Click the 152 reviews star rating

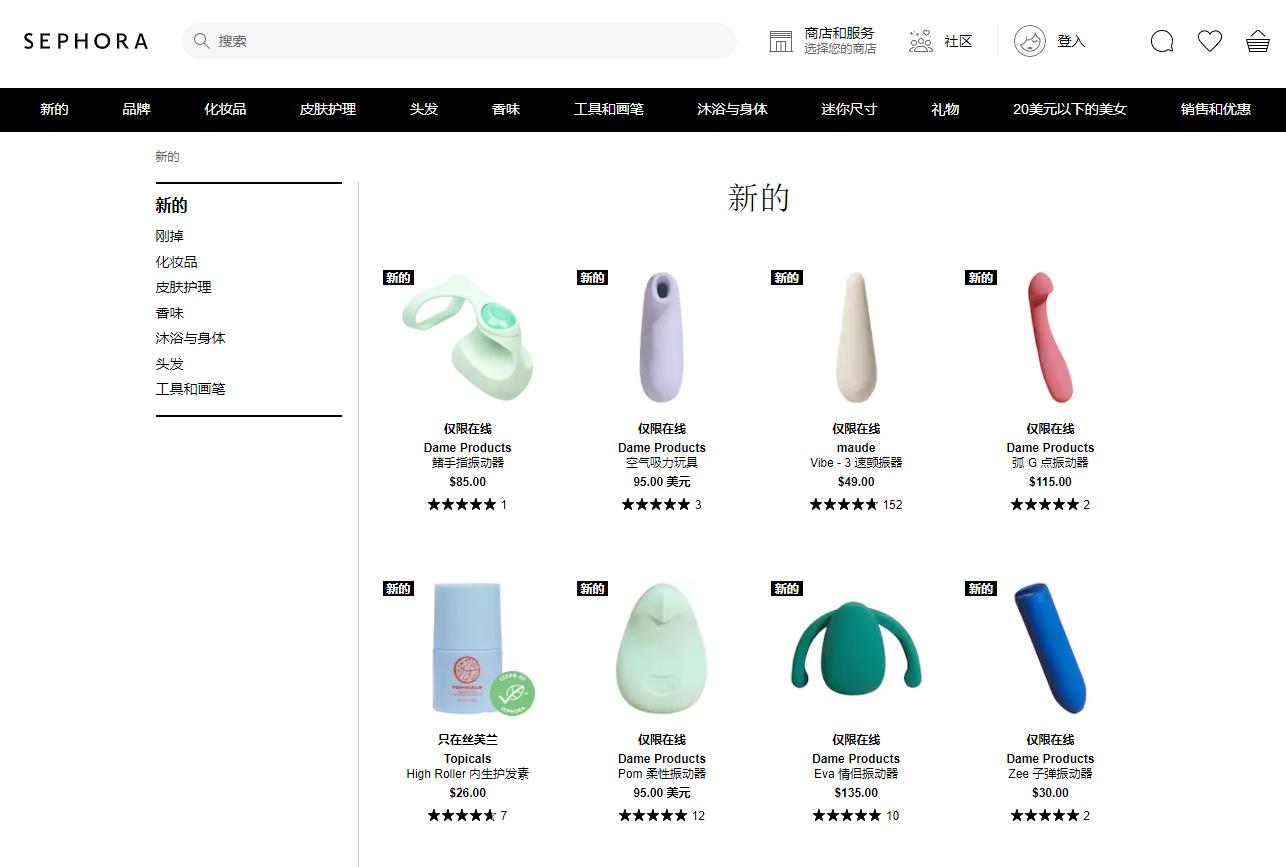856,504
